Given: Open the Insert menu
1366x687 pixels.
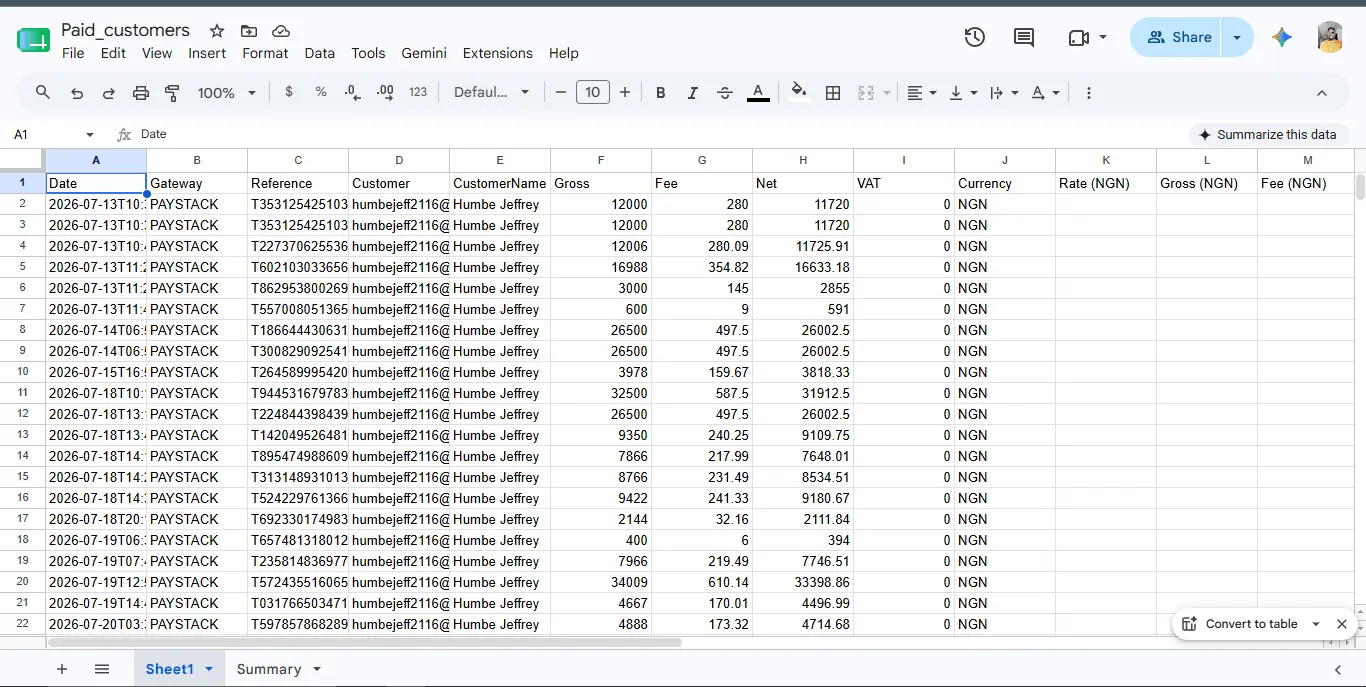Looking at the screenshot, I should click(207, 53).
